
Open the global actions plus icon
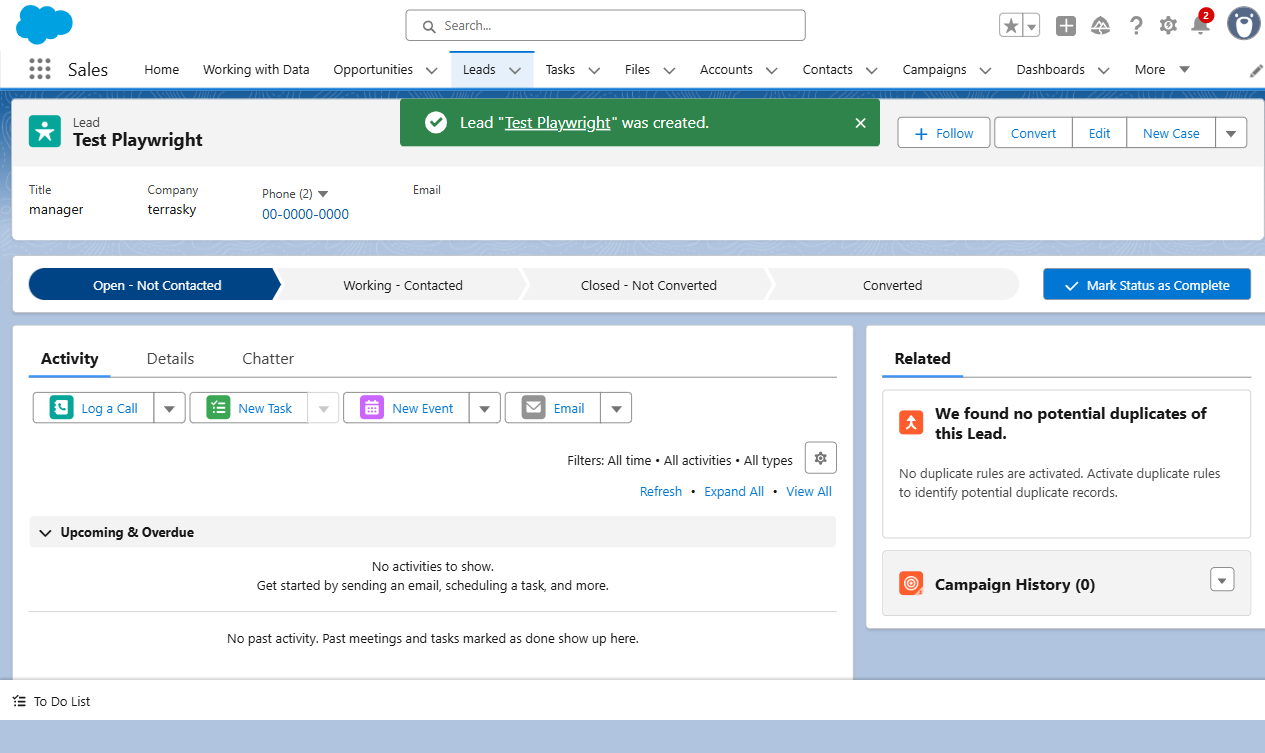pos(1066,26)
